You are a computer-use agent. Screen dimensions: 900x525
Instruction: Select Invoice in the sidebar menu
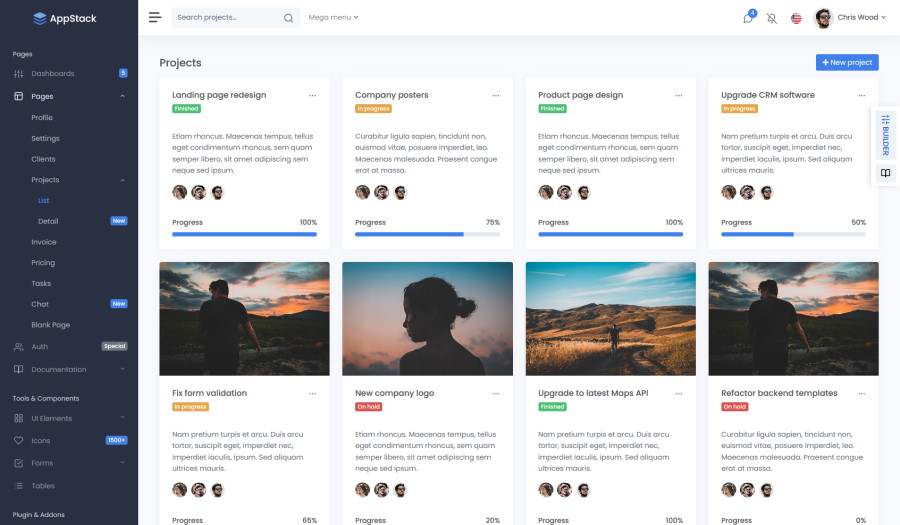44,242
